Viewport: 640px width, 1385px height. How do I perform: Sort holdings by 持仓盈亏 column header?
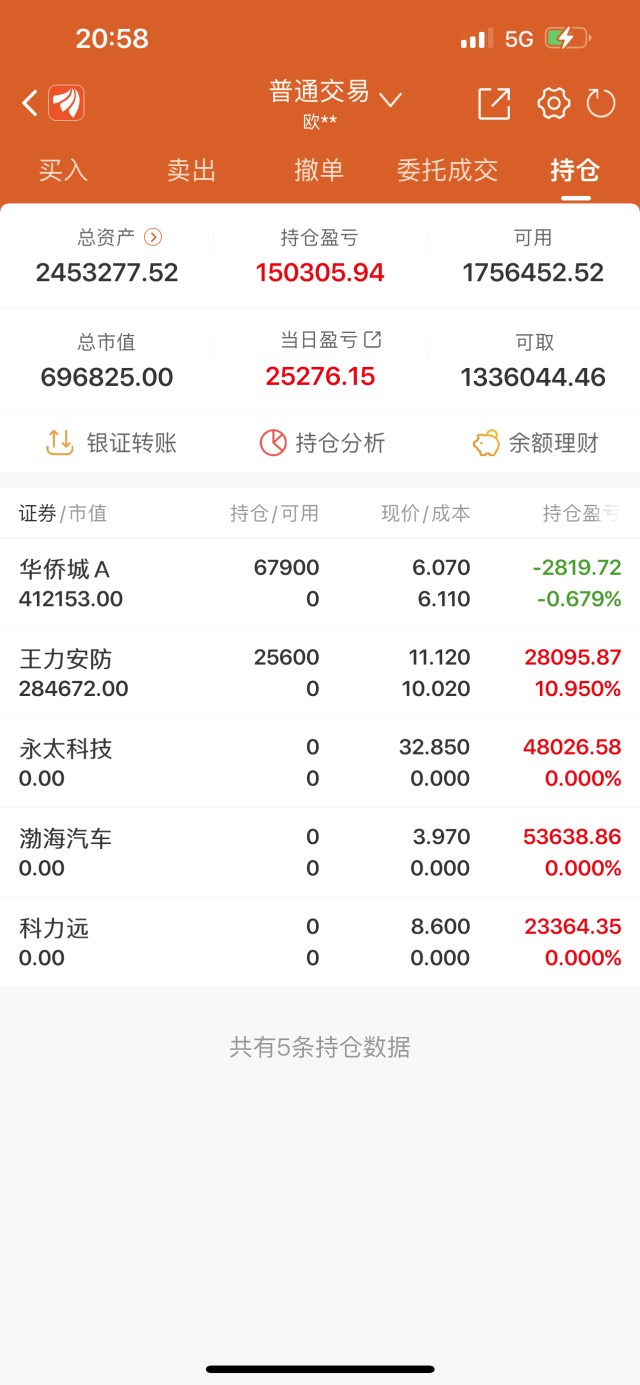580,513
